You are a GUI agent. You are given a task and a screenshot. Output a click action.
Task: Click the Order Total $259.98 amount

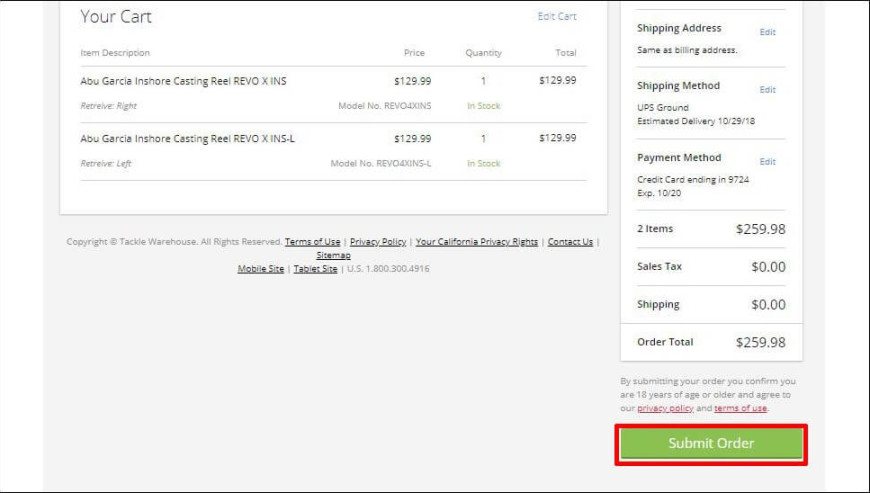point(760,343)
